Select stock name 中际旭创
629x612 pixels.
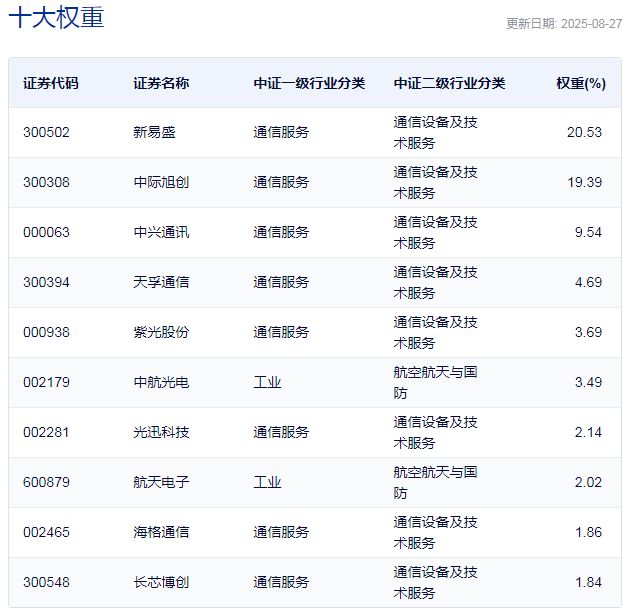(x=161, y=182)
